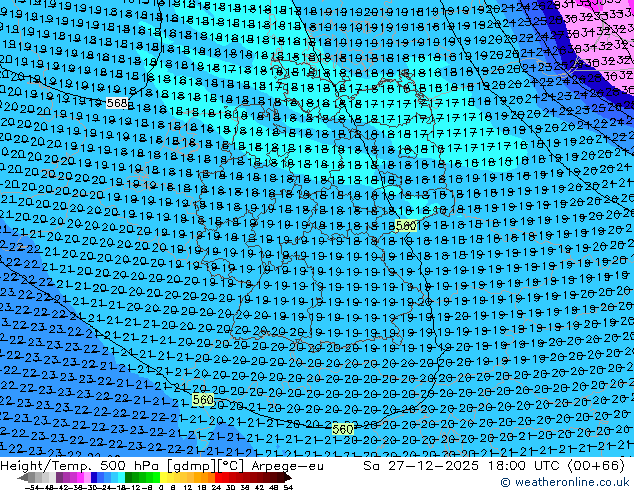Click the -54 legend scale value

[x=32, y=487]
